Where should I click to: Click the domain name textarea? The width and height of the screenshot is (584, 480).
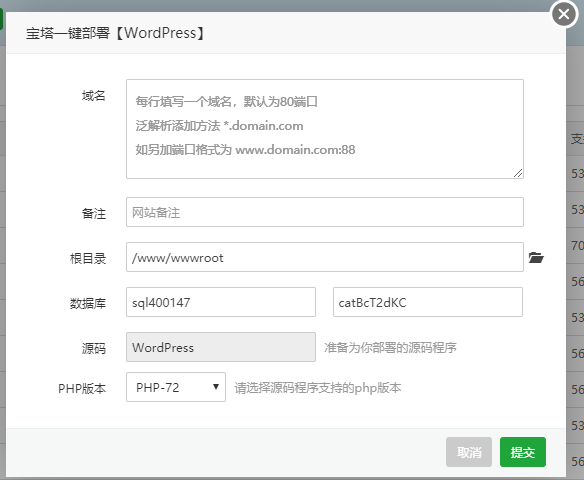(325, 129)
